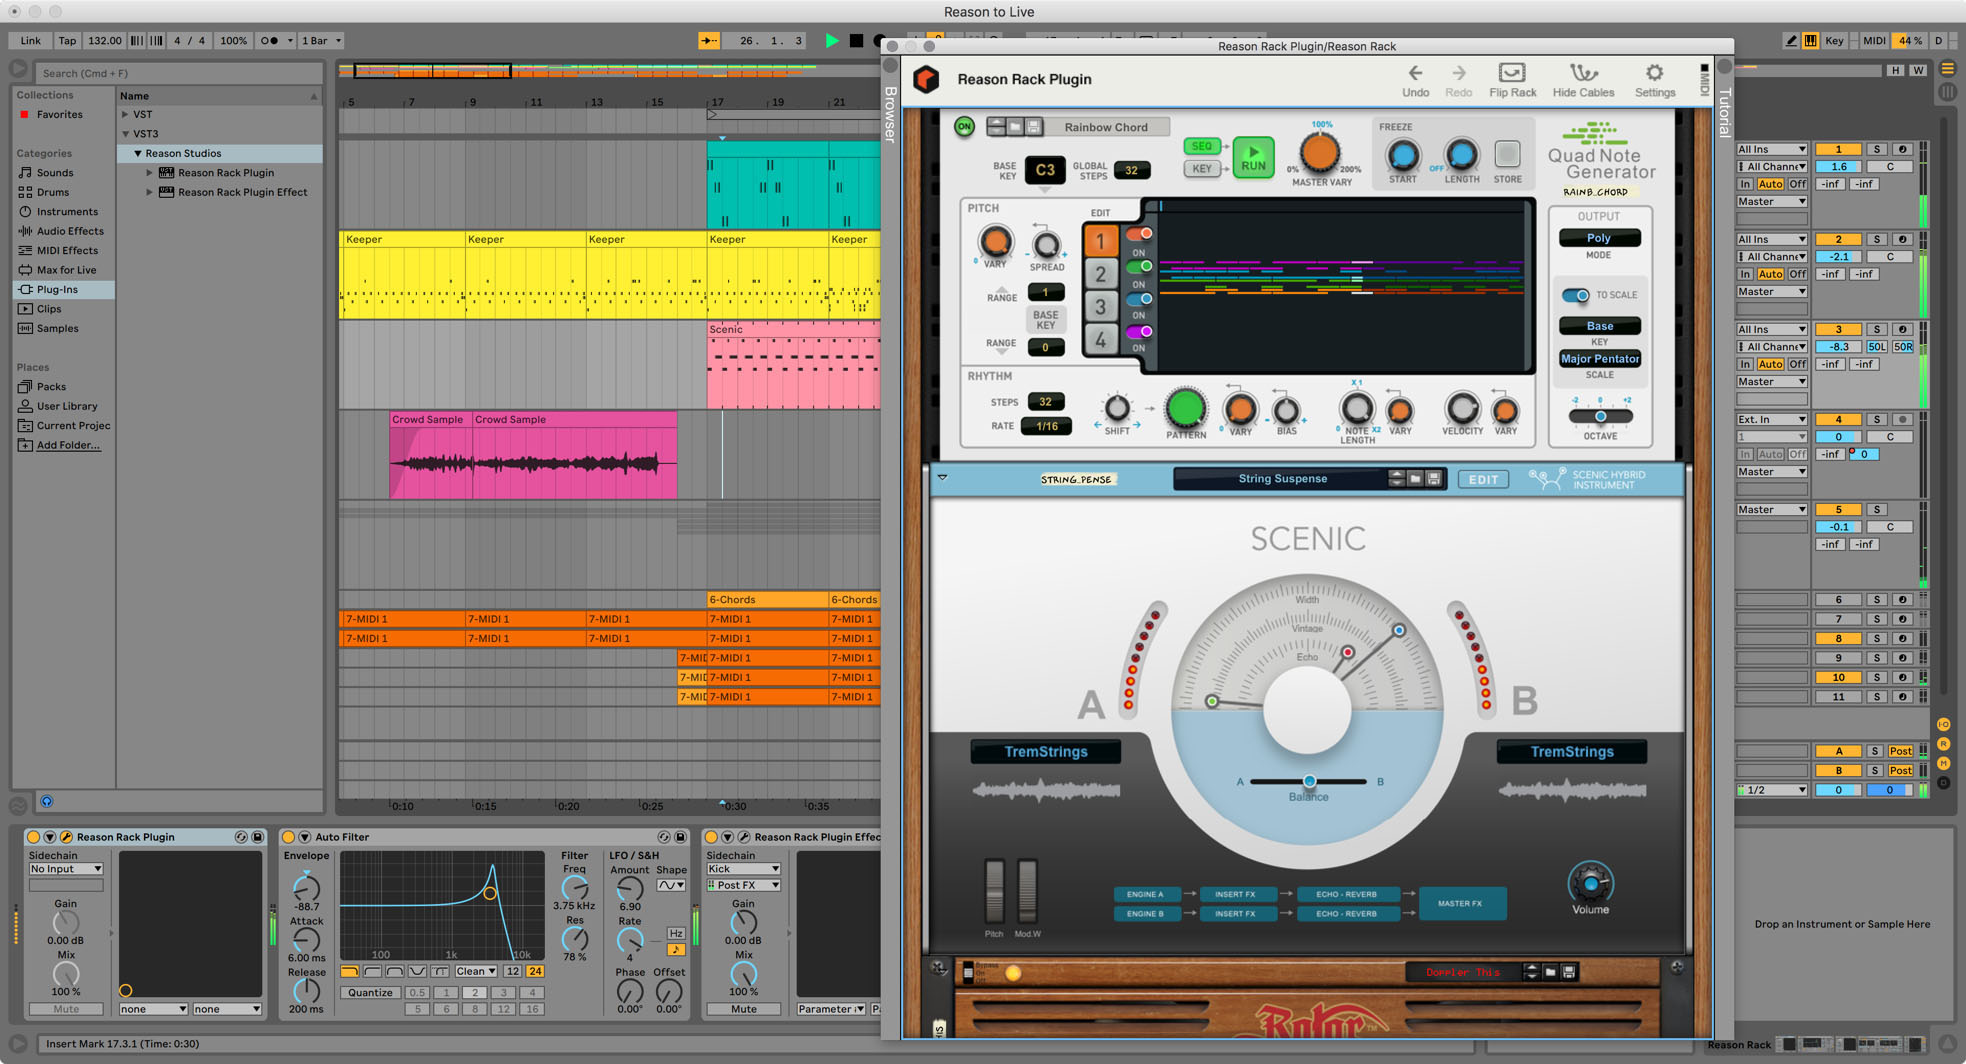Expand the VST folder in browser

point(126,115)
